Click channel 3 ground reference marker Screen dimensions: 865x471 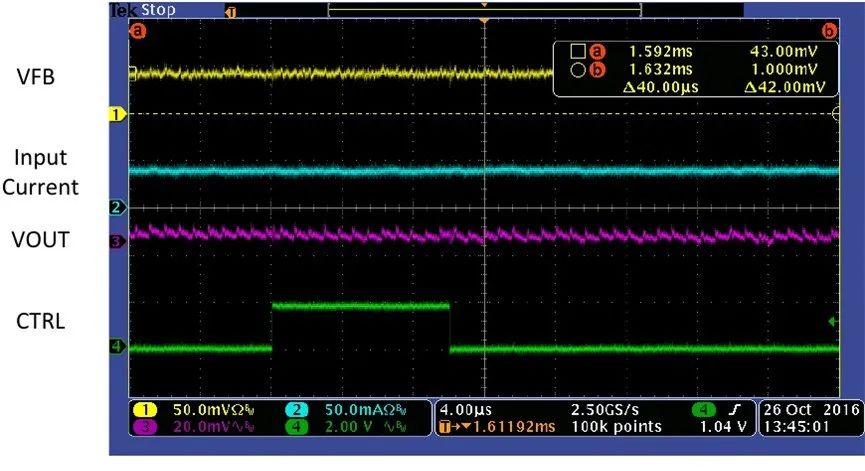[117, 241]
